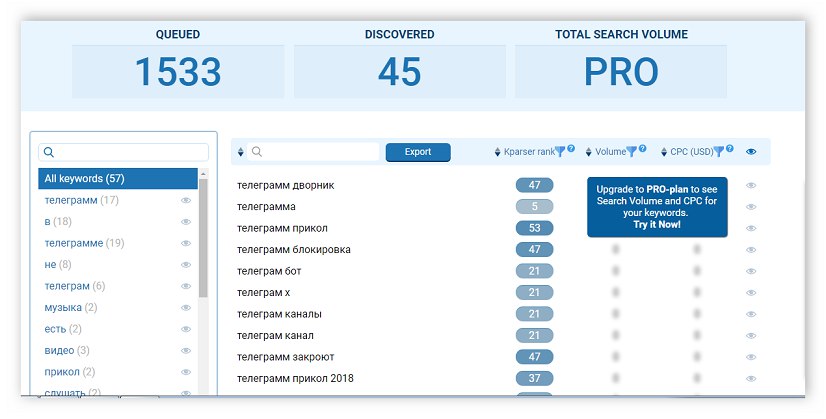
Task: Select the видео (3) group
Action: tap(67, 350)
